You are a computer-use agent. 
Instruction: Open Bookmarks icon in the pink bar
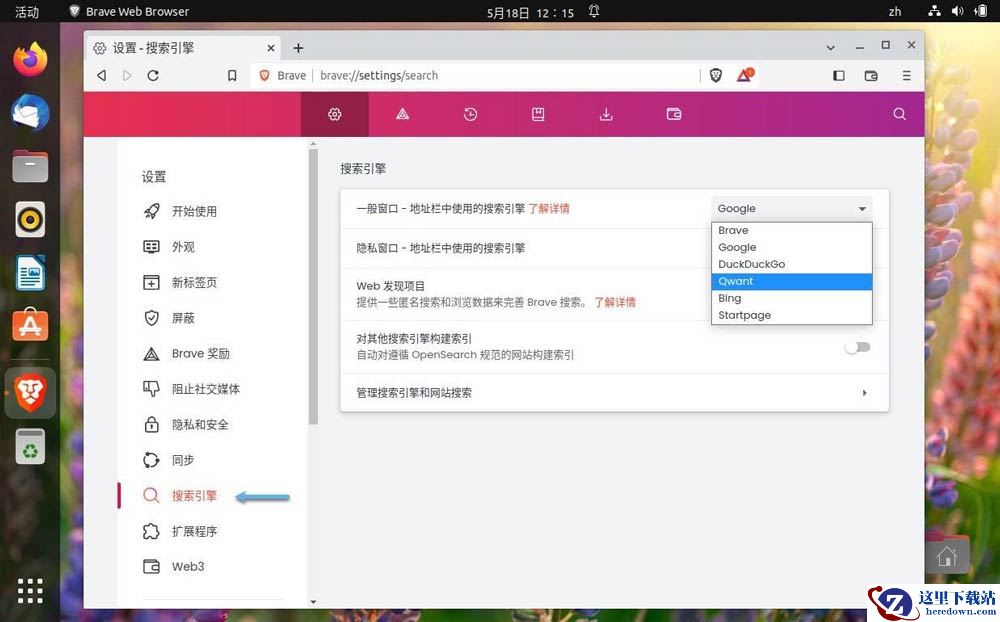point(538,114)
